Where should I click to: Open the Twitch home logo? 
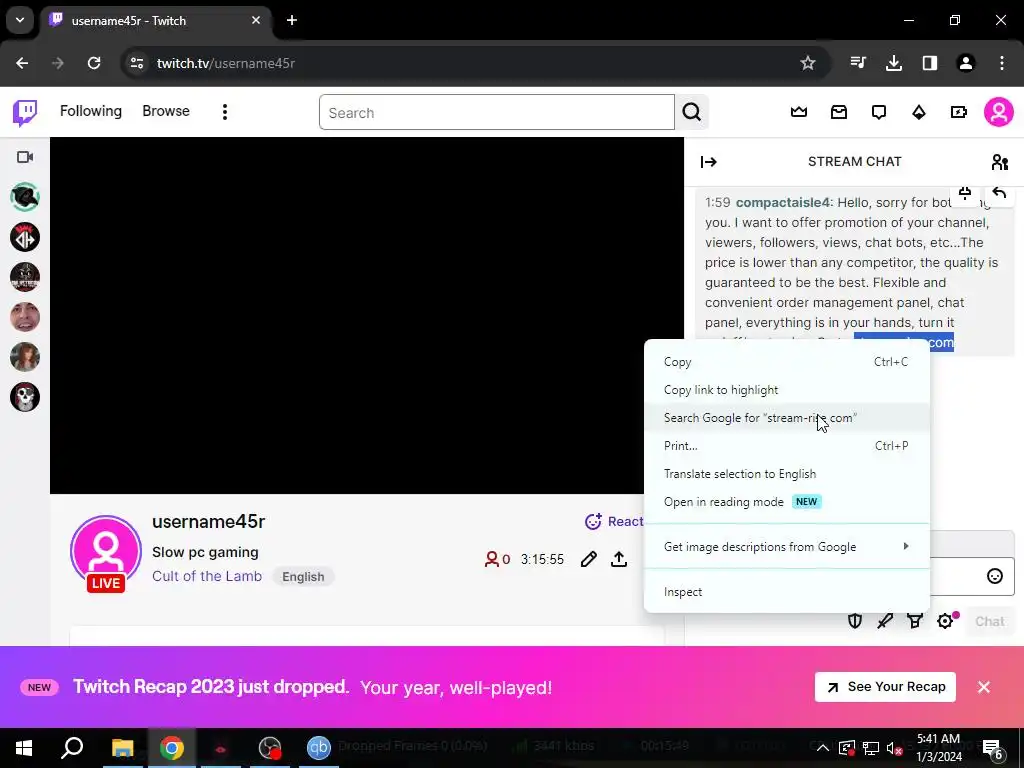pos(25,112)
